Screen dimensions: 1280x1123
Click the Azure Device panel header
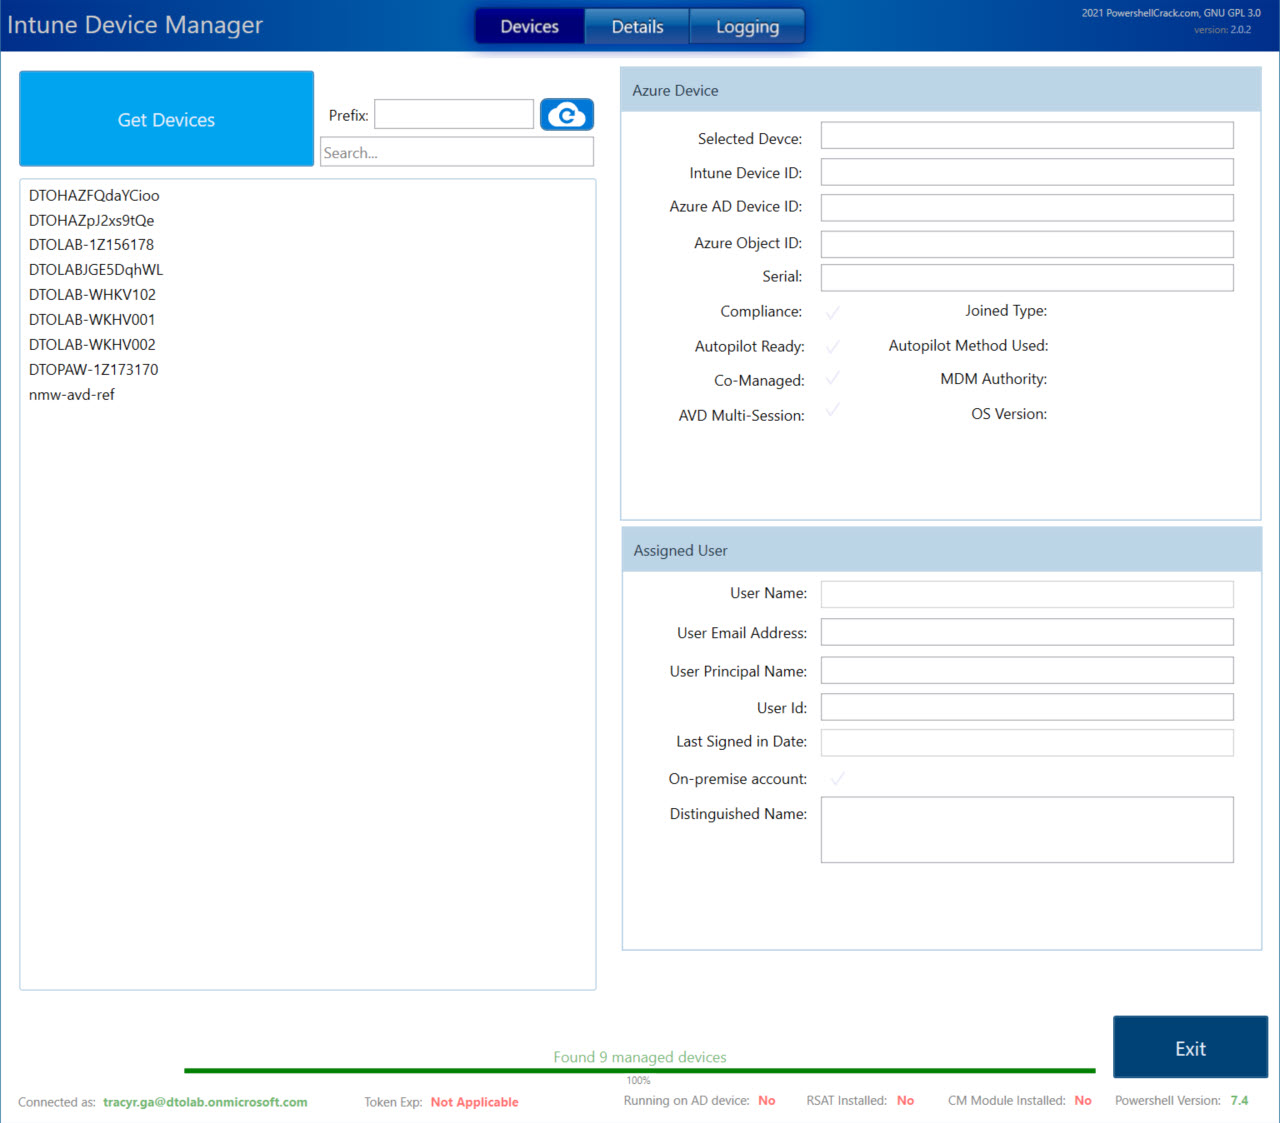[x=941, y=90]
